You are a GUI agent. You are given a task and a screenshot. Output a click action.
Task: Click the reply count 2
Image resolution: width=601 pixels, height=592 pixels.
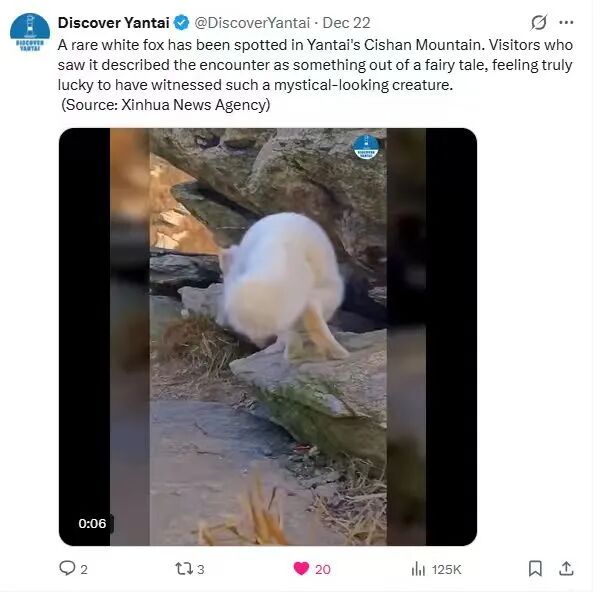(x=84, y=569)
